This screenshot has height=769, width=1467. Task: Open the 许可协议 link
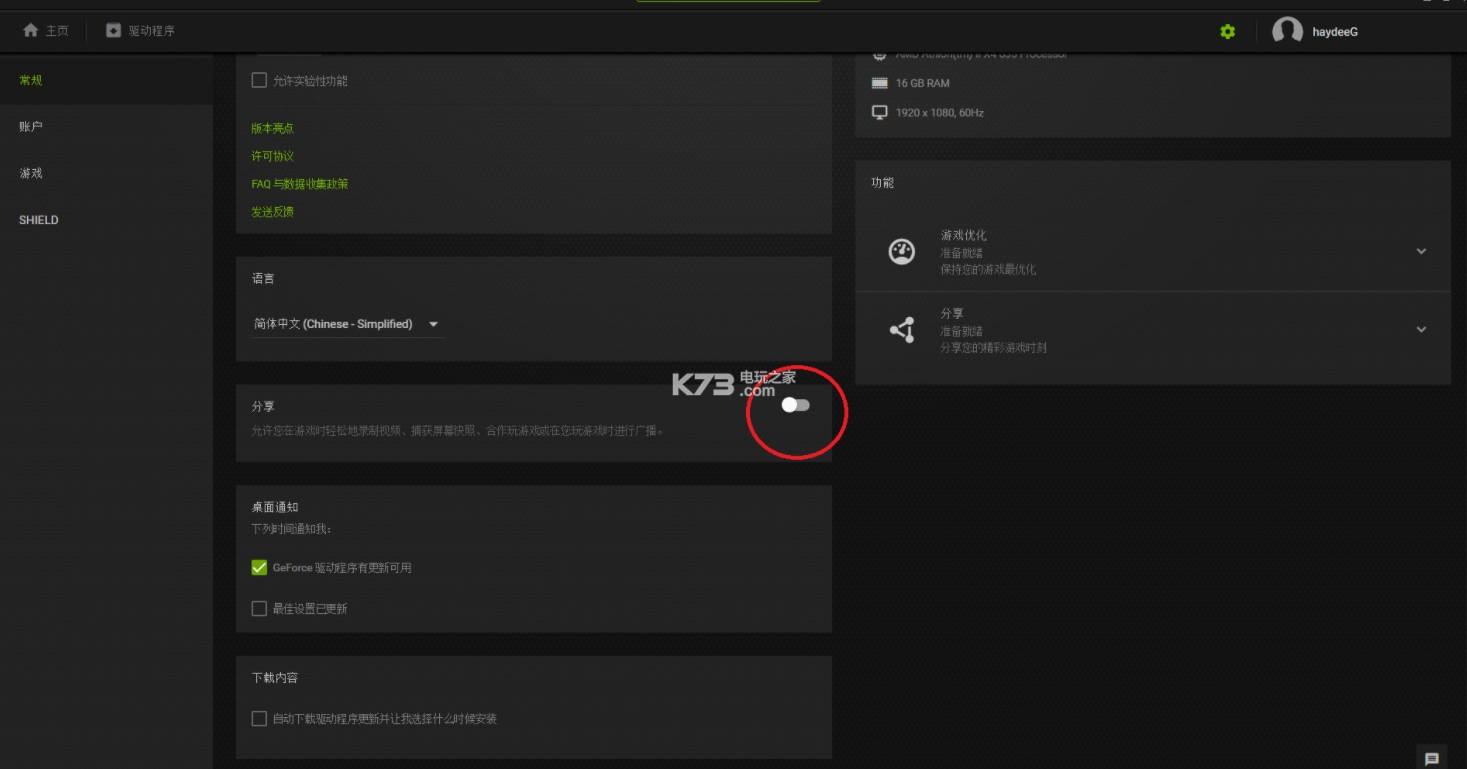tap(272, 156)
